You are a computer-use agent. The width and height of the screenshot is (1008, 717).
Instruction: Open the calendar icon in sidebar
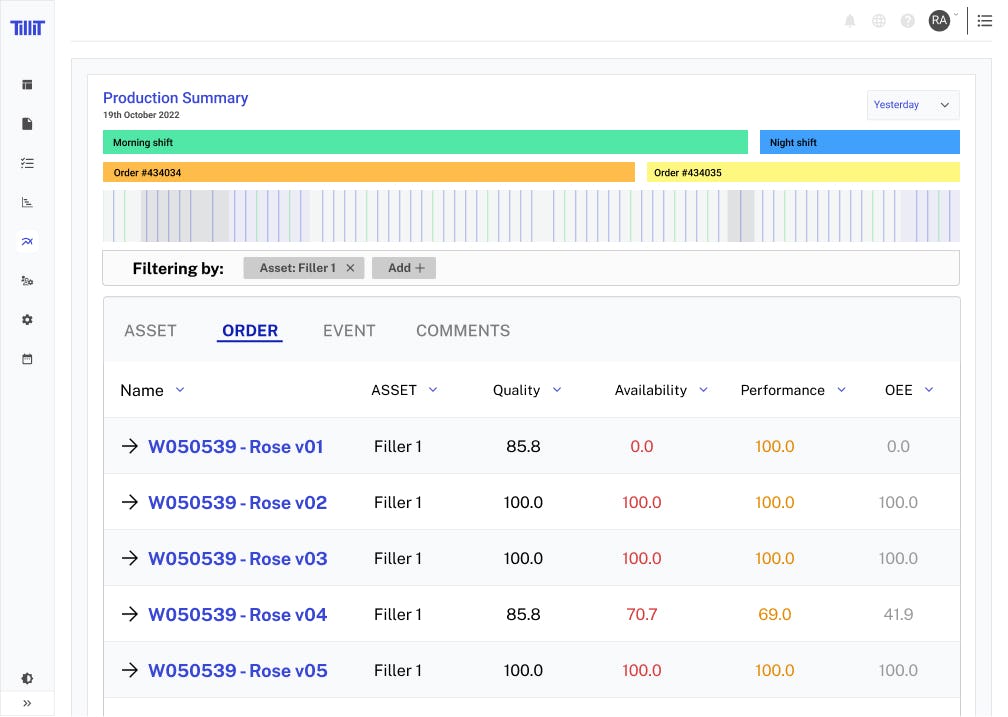pyautogui.click(x=27, y=359)
